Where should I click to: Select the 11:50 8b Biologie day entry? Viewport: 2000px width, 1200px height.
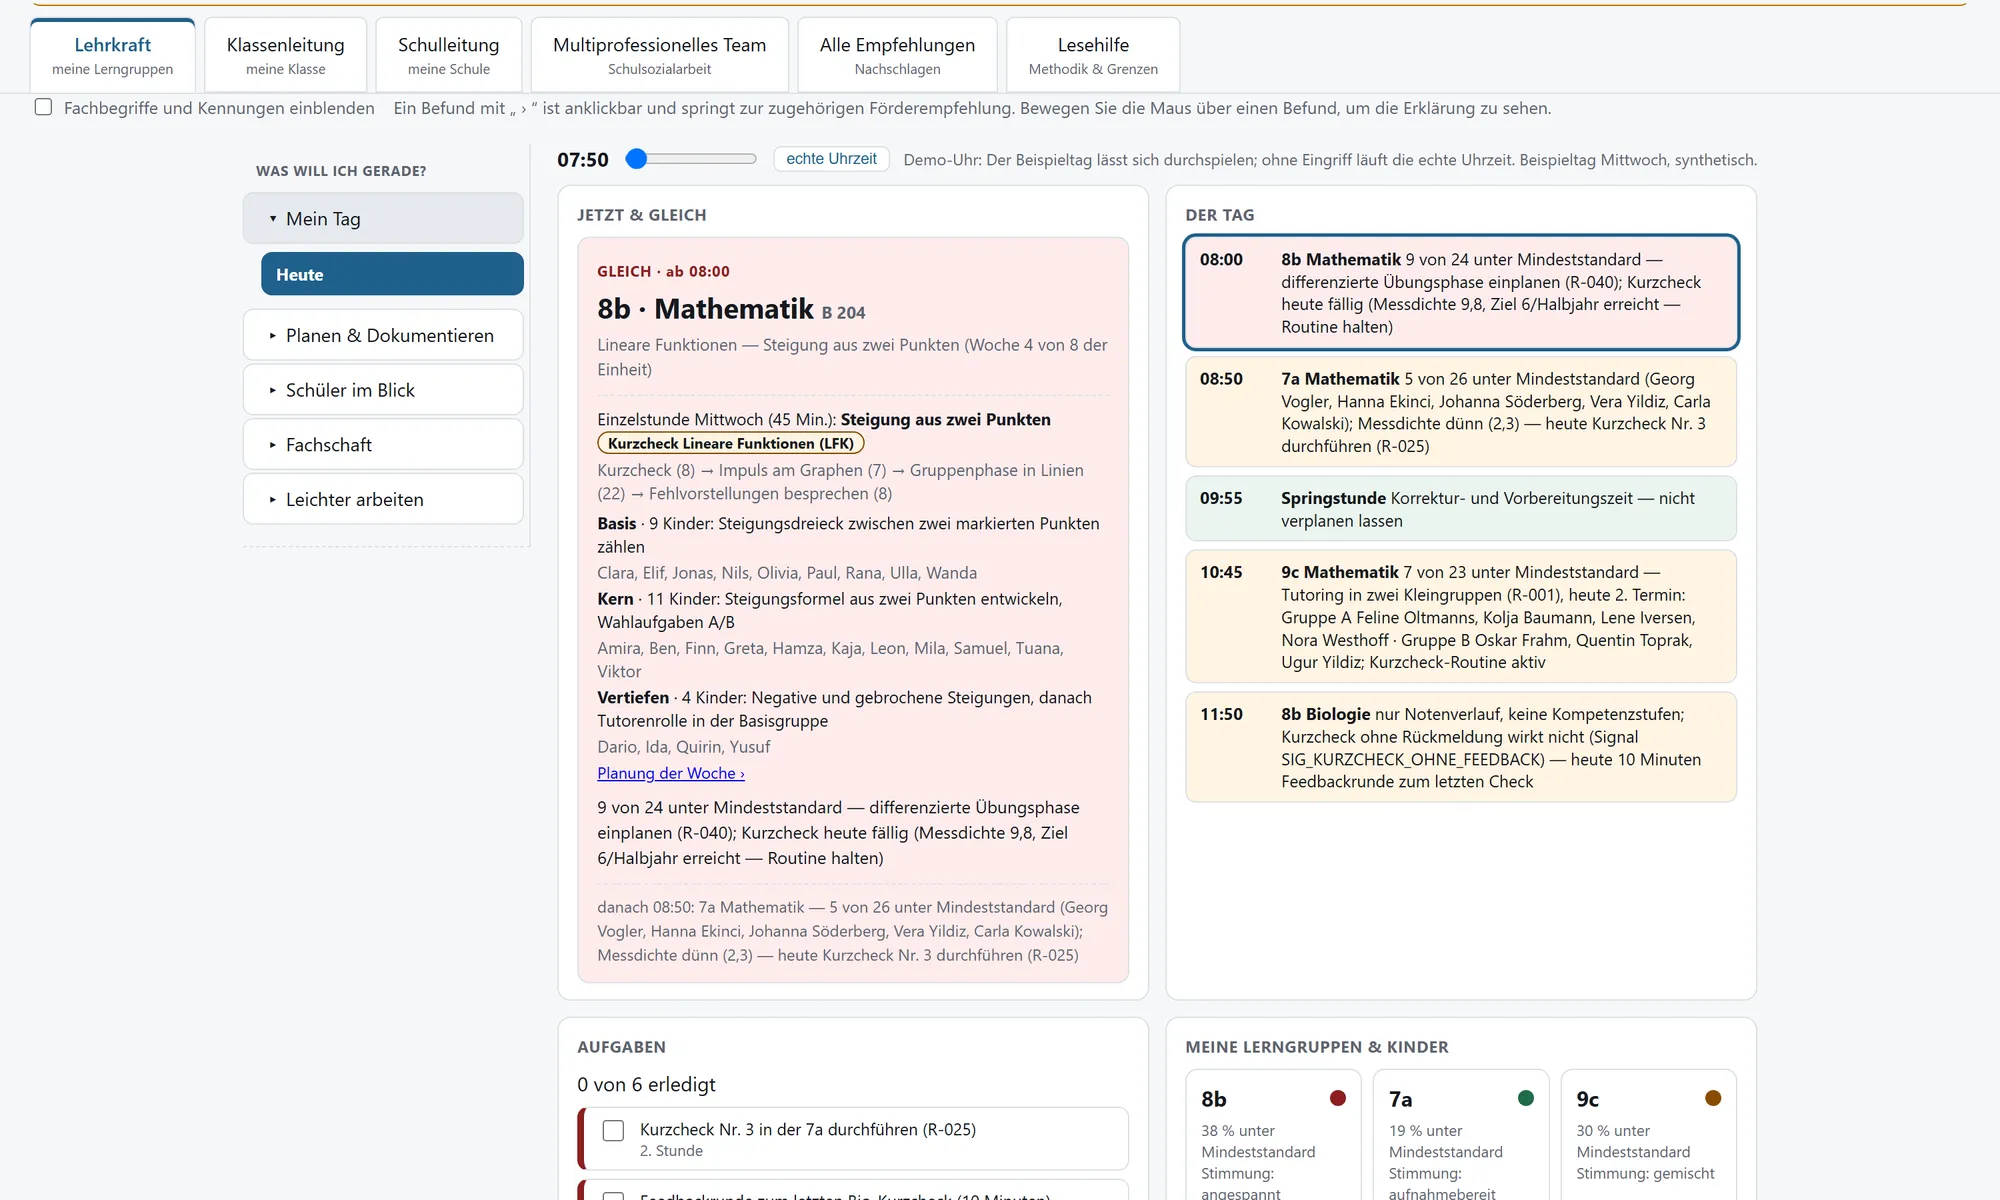[1461, 747]
